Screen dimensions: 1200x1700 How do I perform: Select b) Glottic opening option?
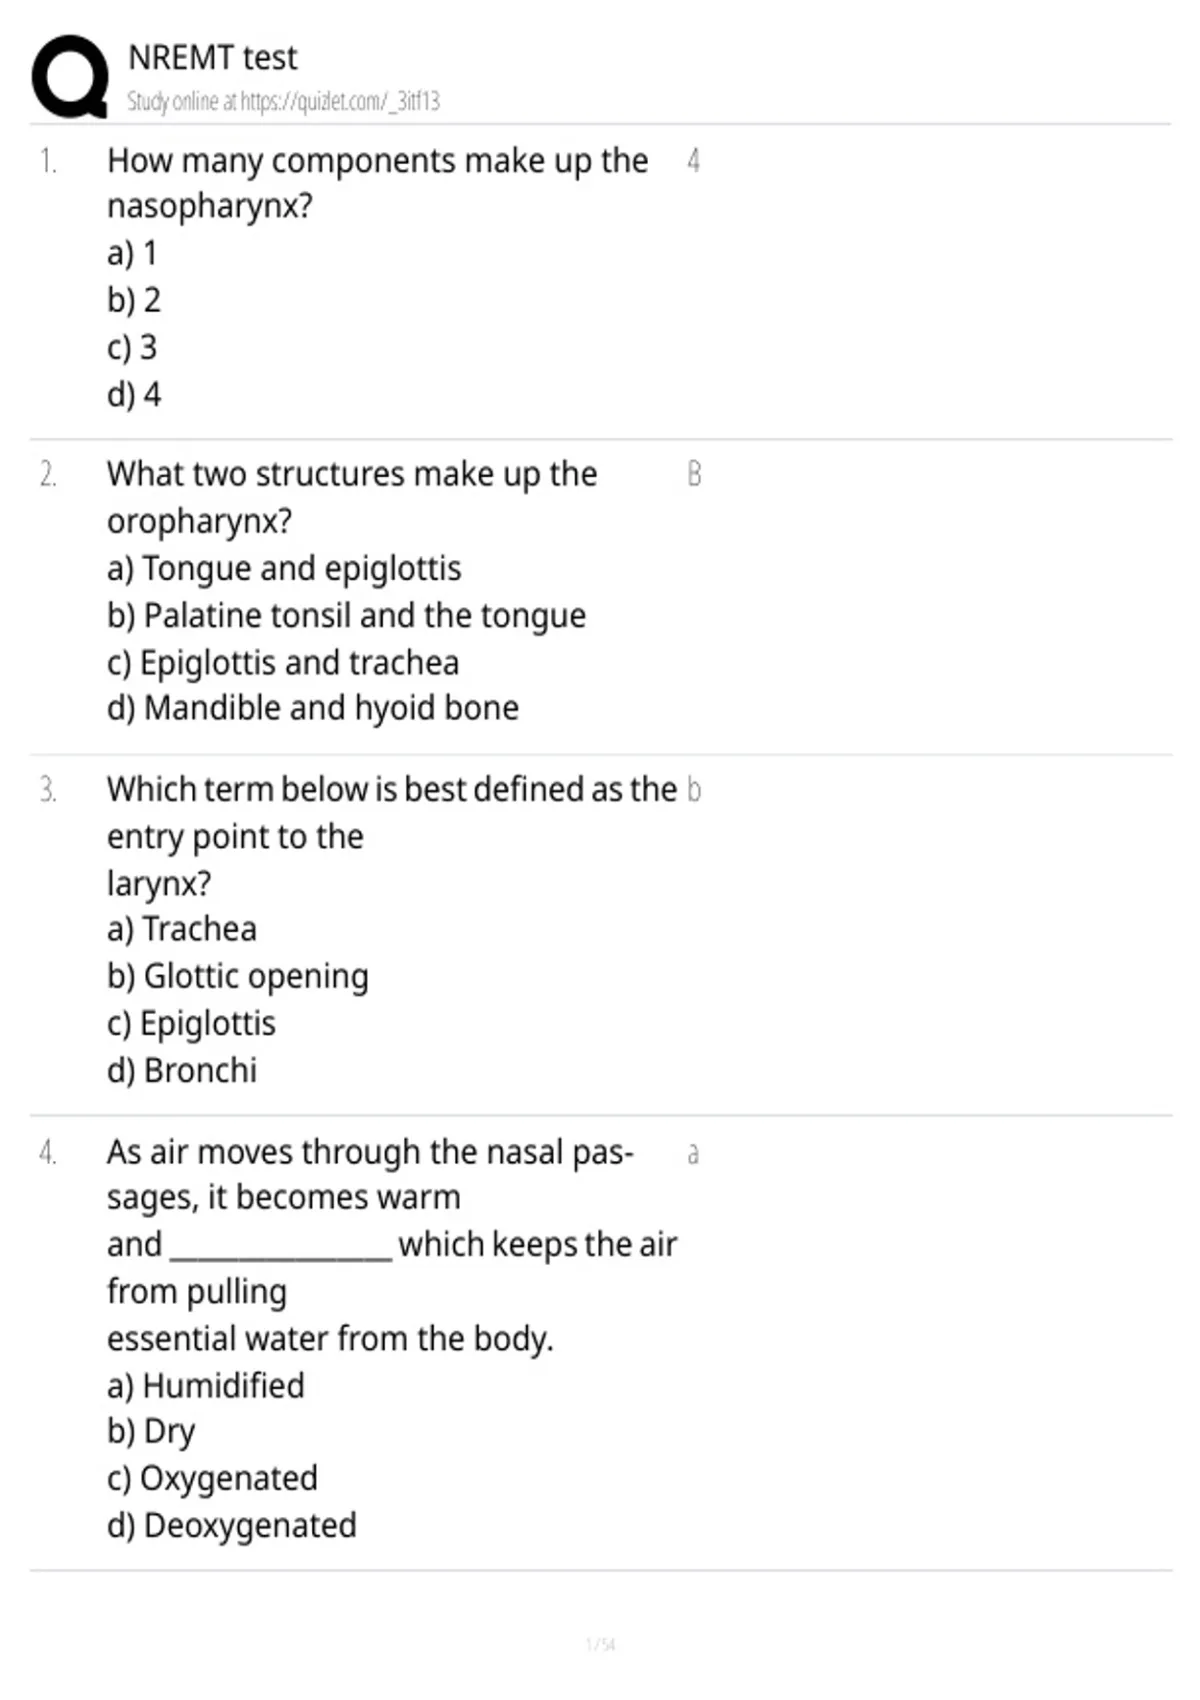click(238, 976)
